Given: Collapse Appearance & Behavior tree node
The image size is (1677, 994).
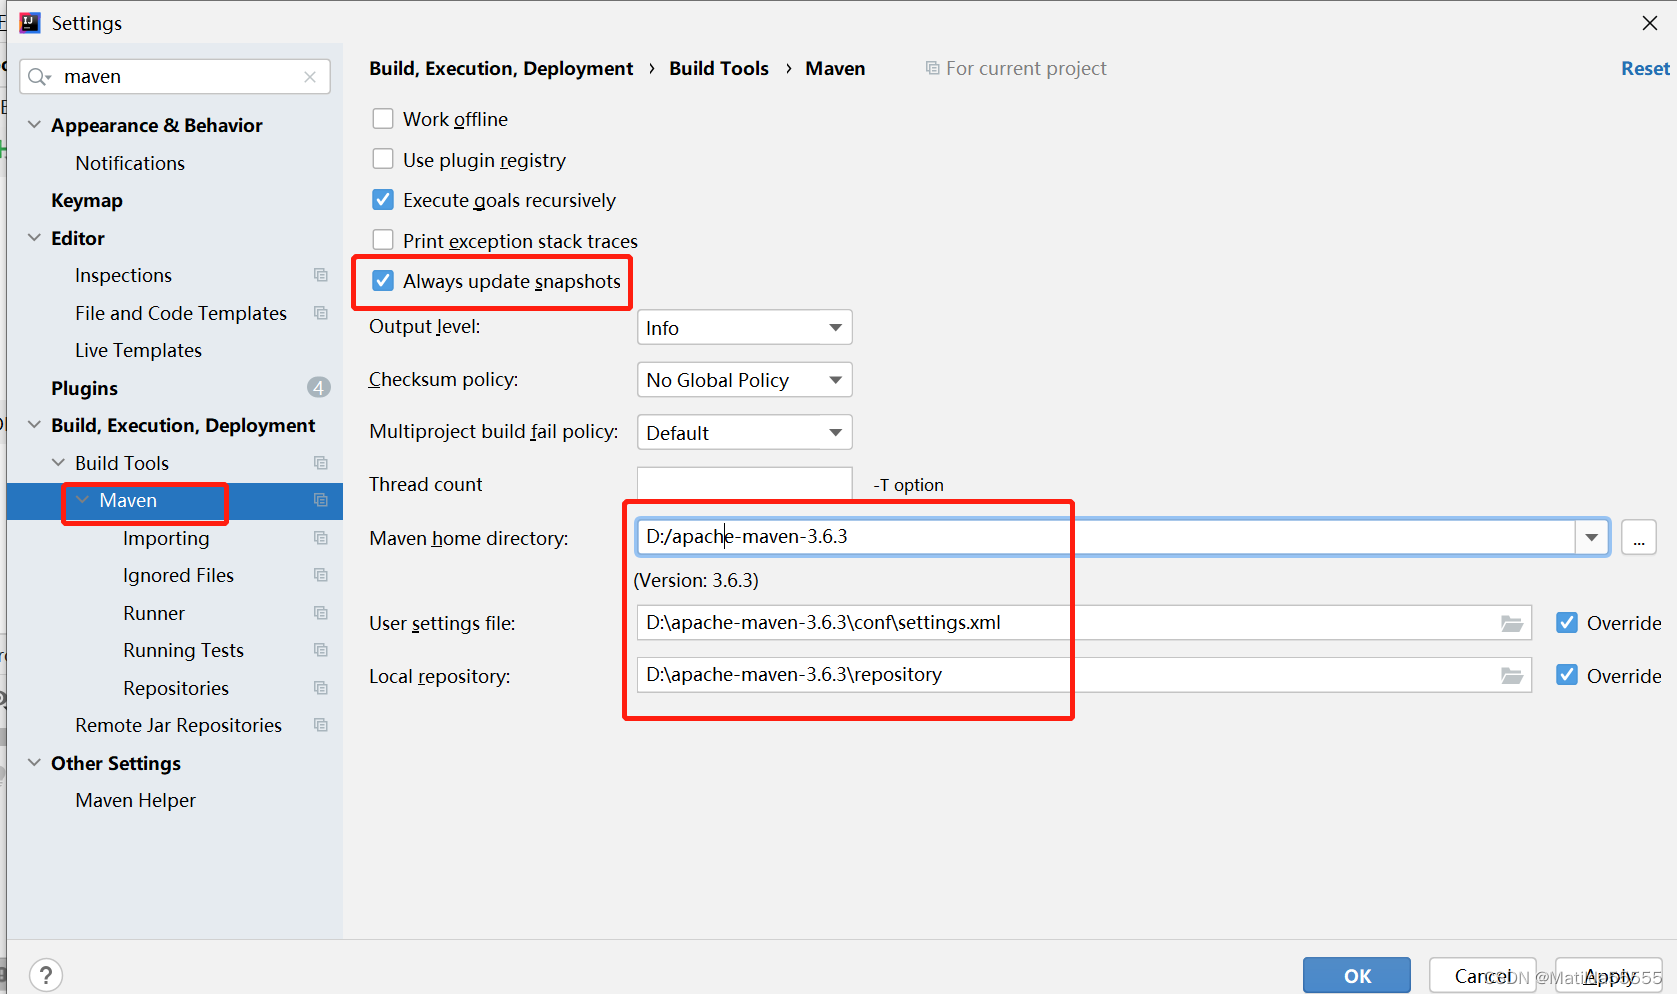Looking at the screenshot, I should click(x=34, y=125).
